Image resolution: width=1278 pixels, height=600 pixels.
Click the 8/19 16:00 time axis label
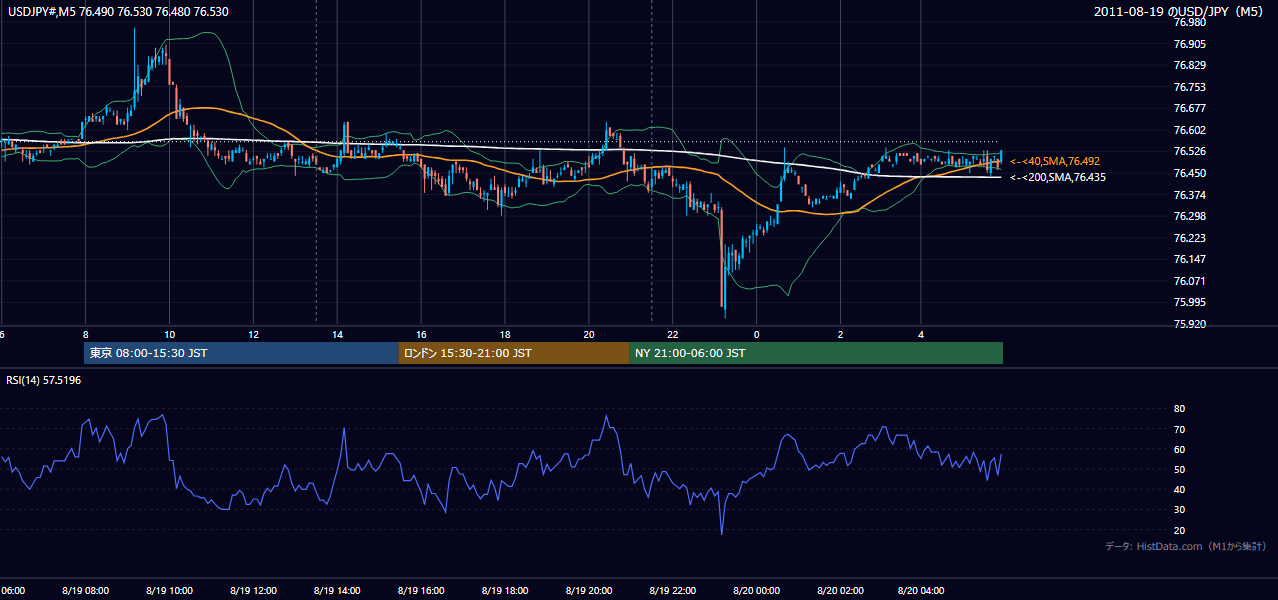(x=421, y=591)
